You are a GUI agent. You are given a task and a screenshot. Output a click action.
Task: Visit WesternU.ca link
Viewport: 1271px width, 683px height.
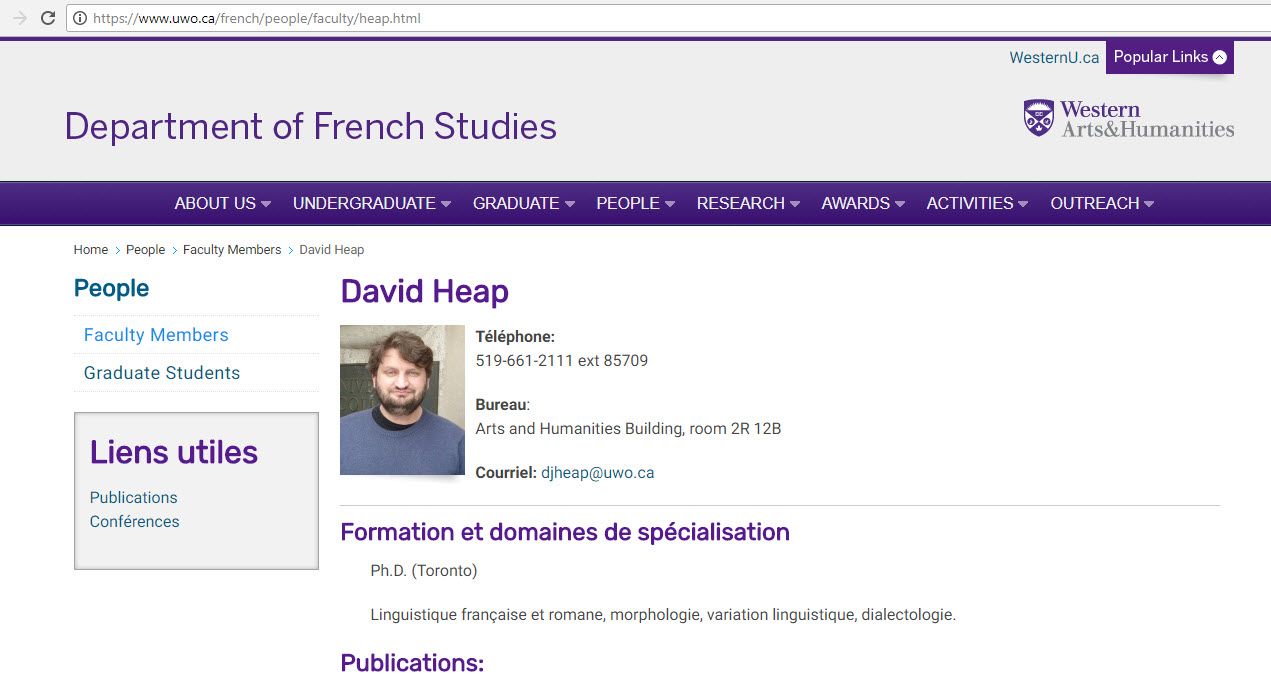[1053, 57]
